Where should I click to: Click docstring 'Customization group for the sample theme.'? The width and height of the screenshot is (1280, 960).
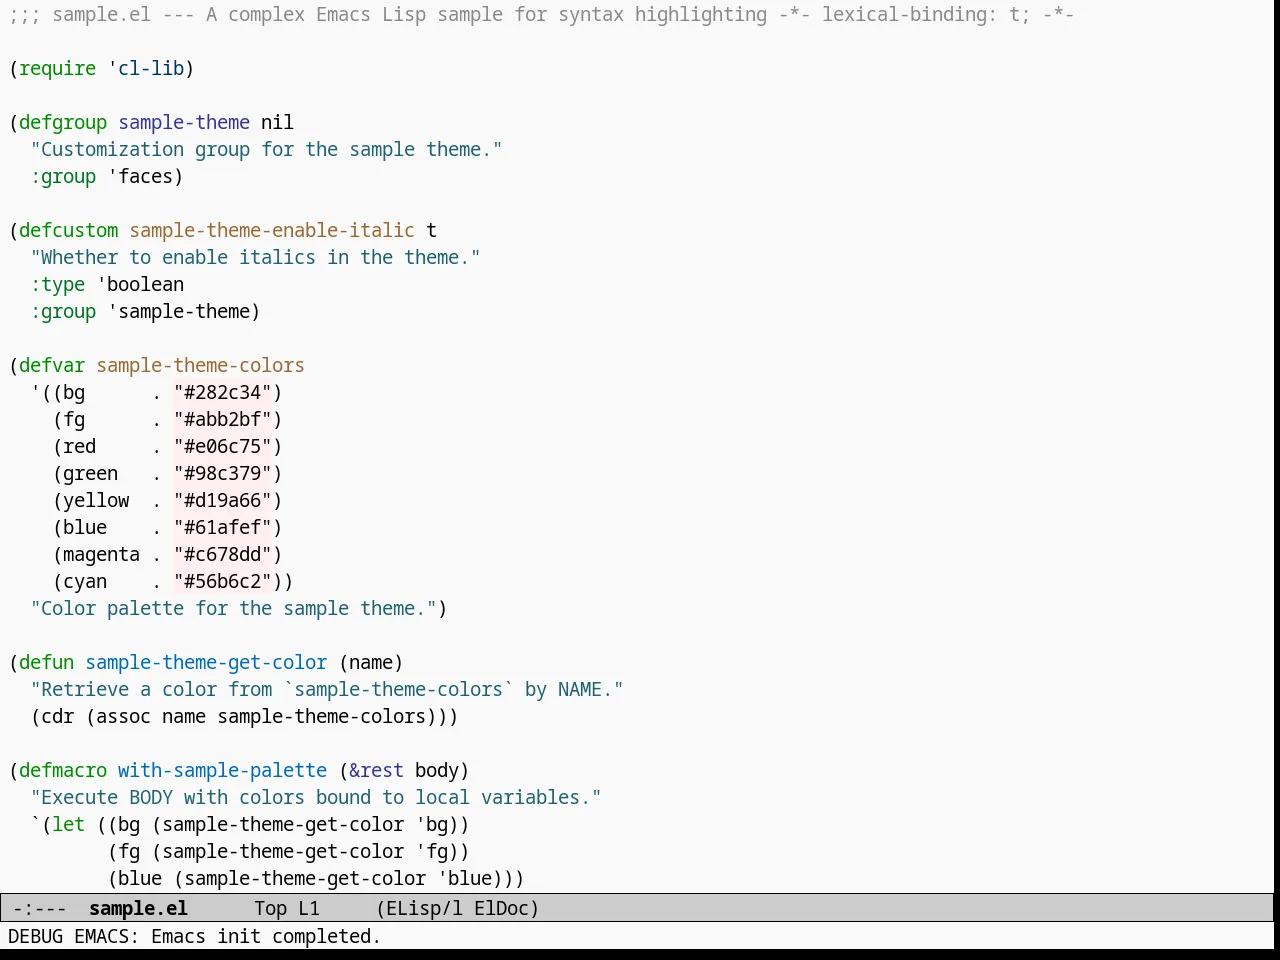click(267, 149)
